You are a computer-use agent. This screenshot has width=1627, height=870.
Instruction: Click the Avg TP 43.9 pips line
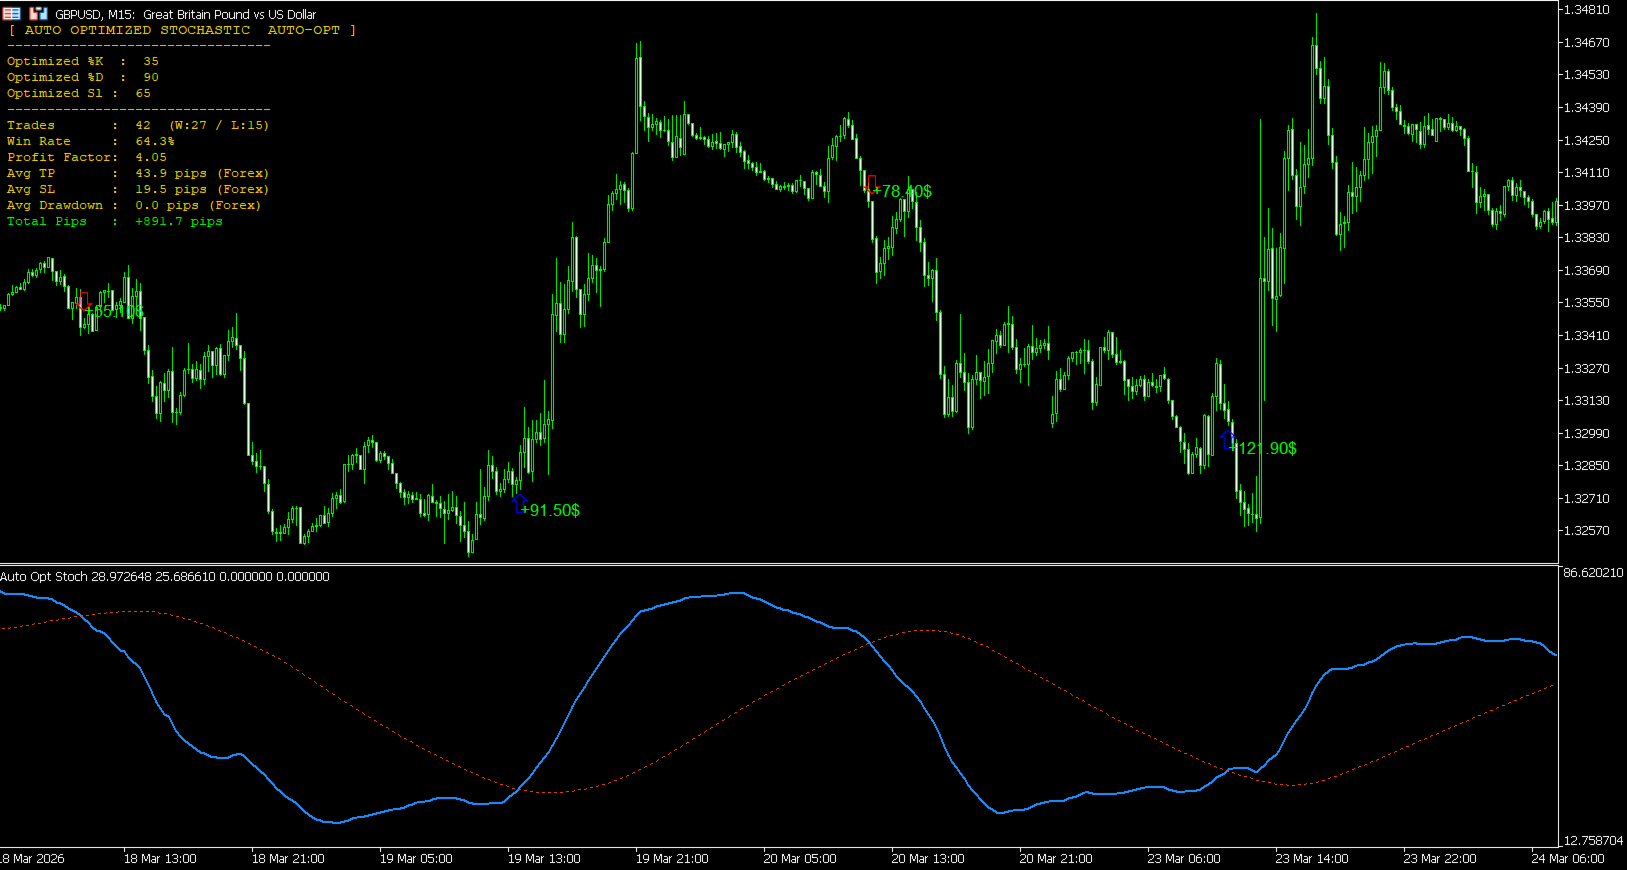(138, 173)
